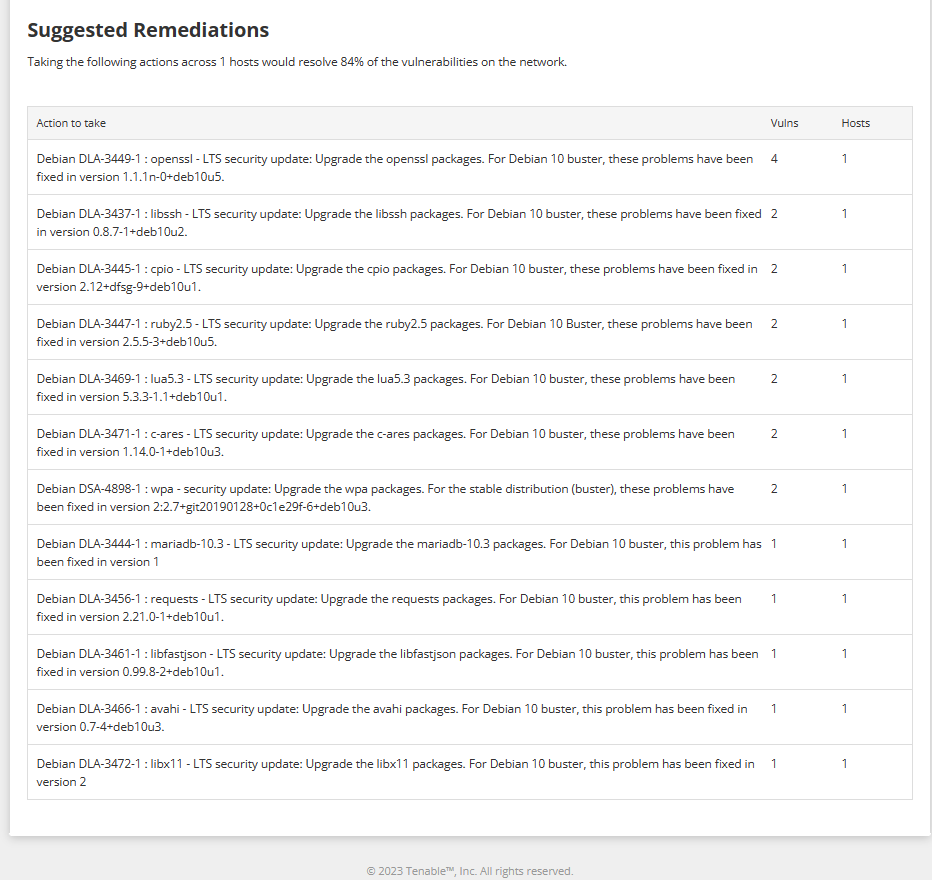Click the libx11 DLA-3472-1 remediation row

click(x=470, y=772)
